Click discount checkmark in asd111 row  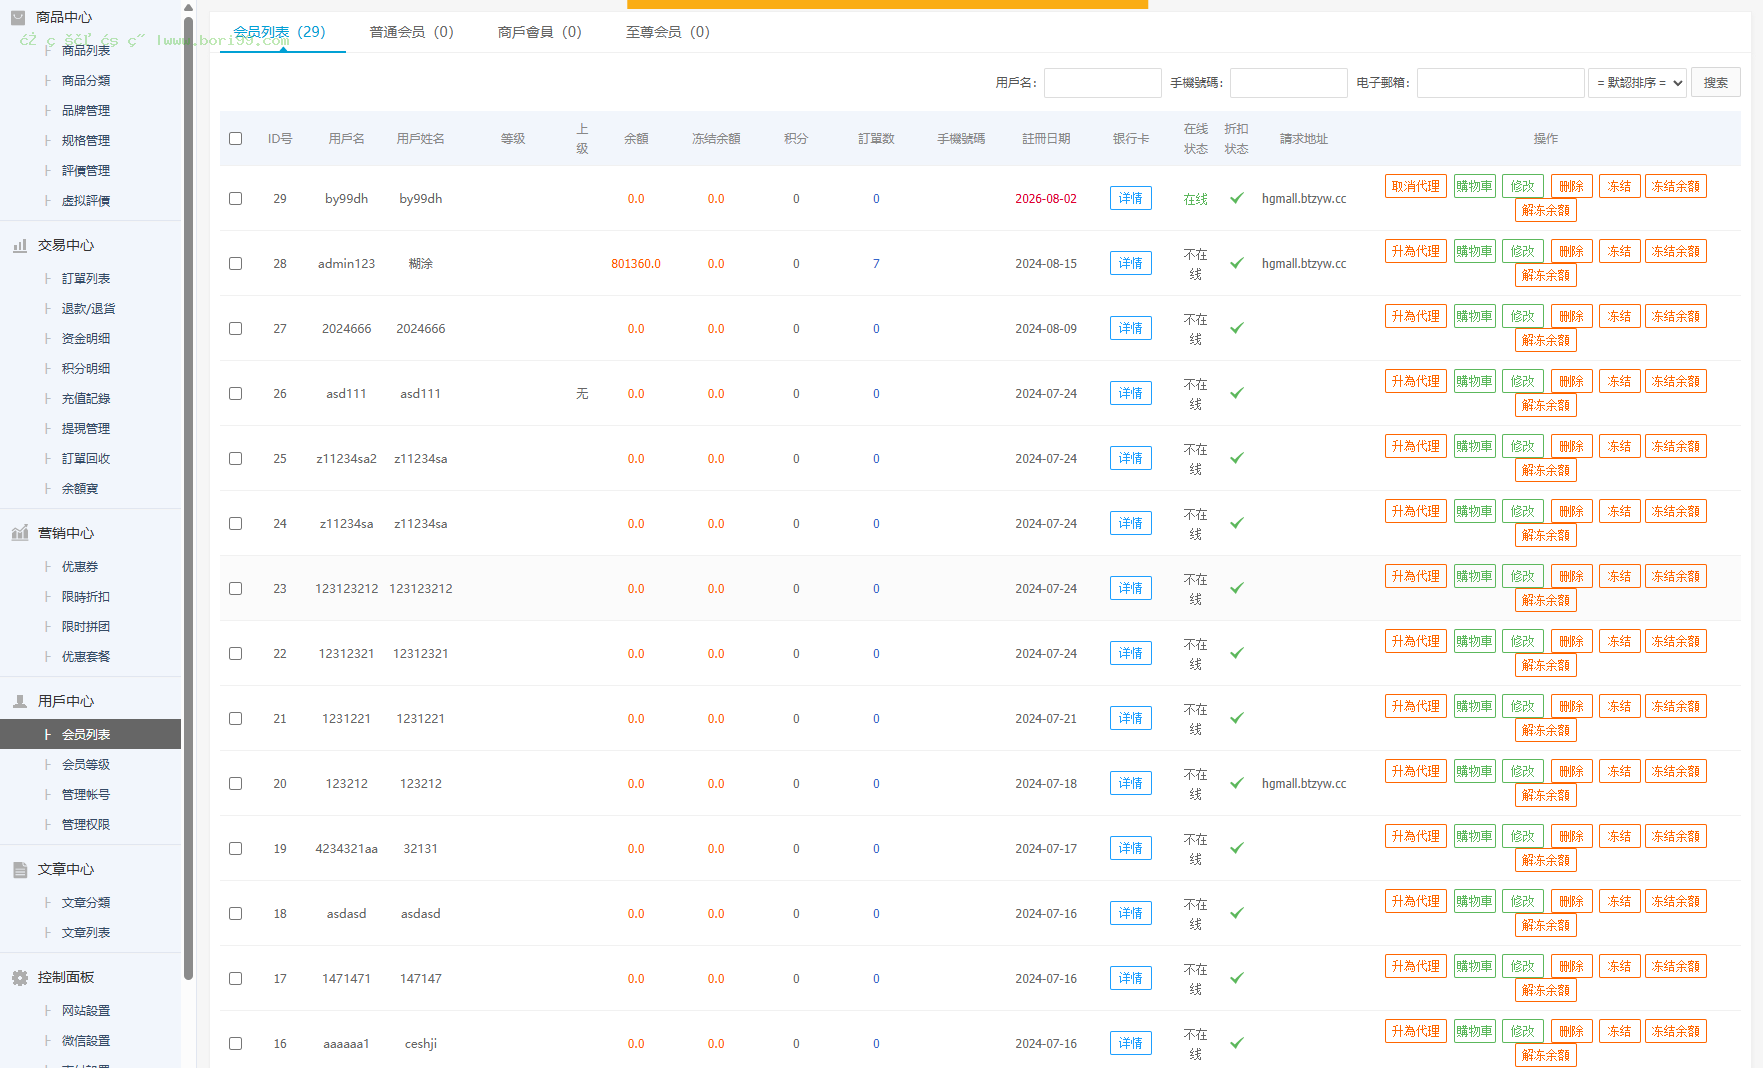point(1237,393)
